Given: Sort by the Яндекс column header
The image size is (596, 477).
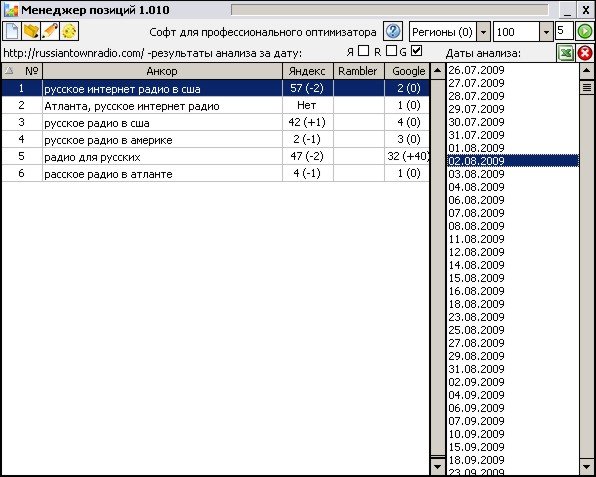Looking at the screenshot, I should [308, 71].
